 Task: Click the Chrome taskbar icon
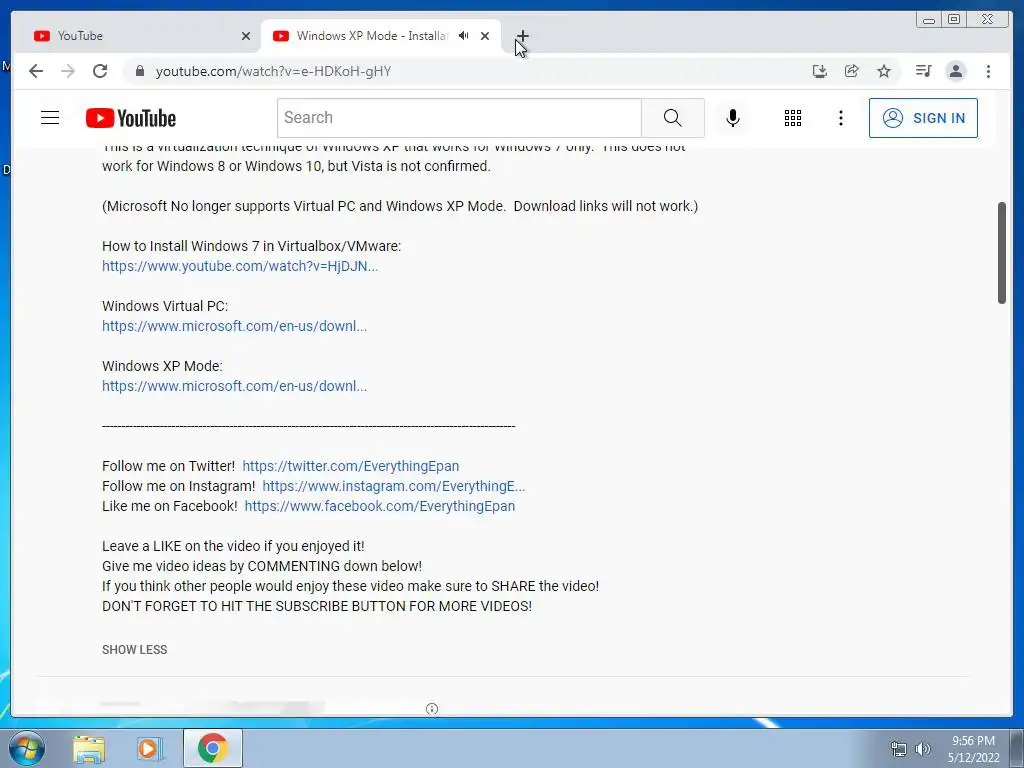212,748
